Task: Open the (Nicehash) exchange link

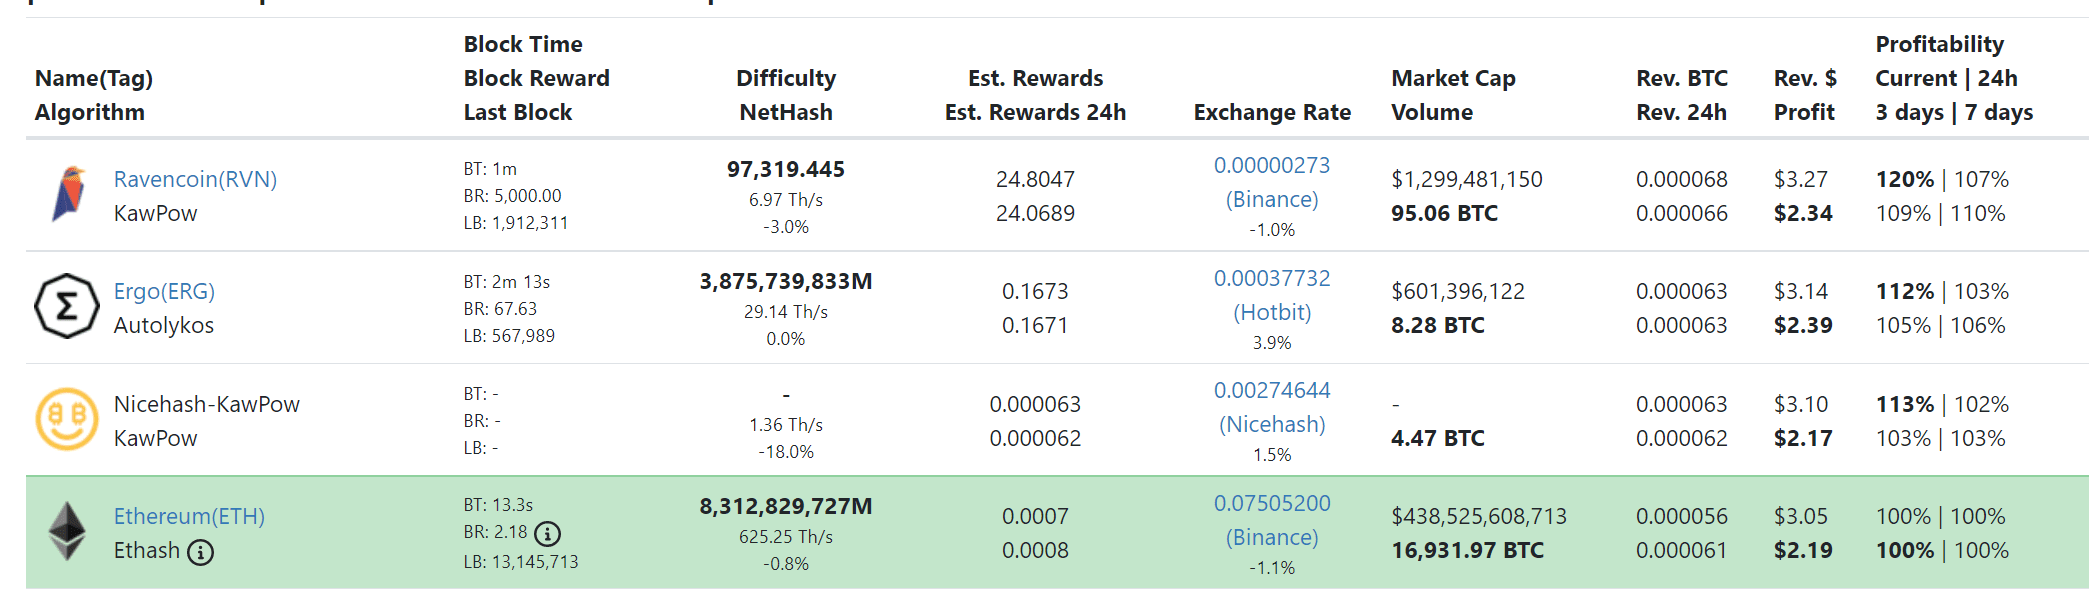Action: click(1272, 424)
